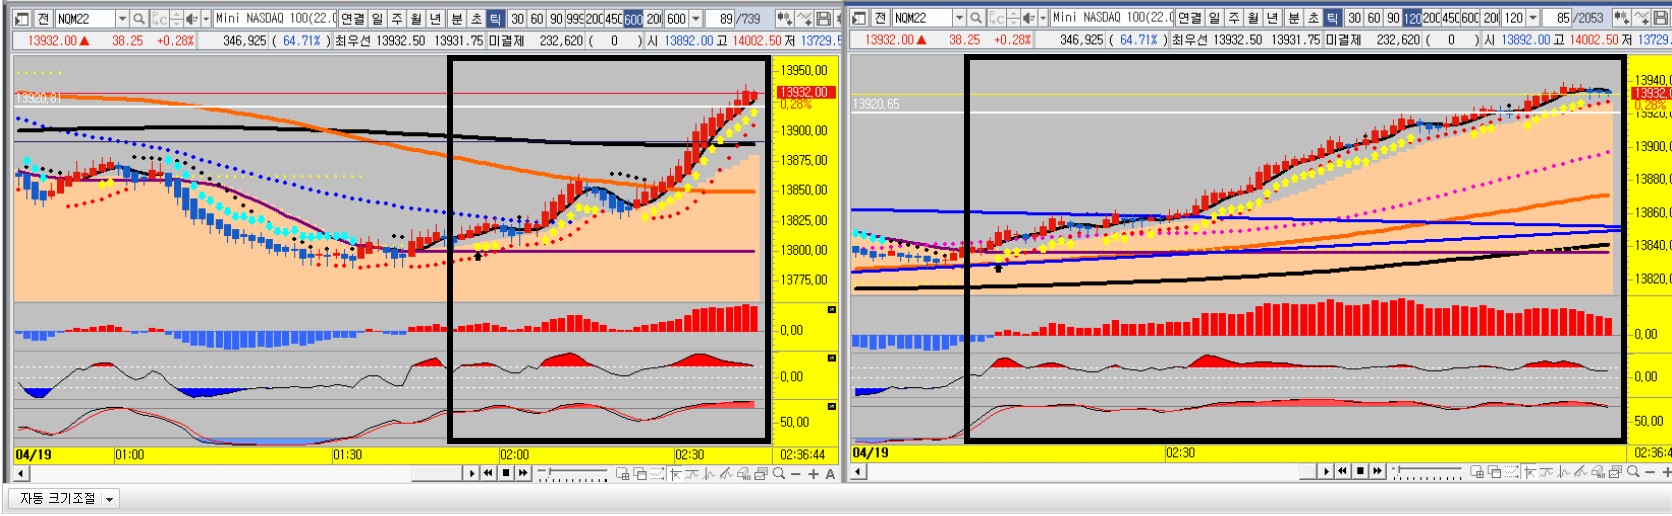This screenshot has width=1672, height=516.
Task: Open NQM22 symbol dropdown in left chart
Action: point(122,19)
